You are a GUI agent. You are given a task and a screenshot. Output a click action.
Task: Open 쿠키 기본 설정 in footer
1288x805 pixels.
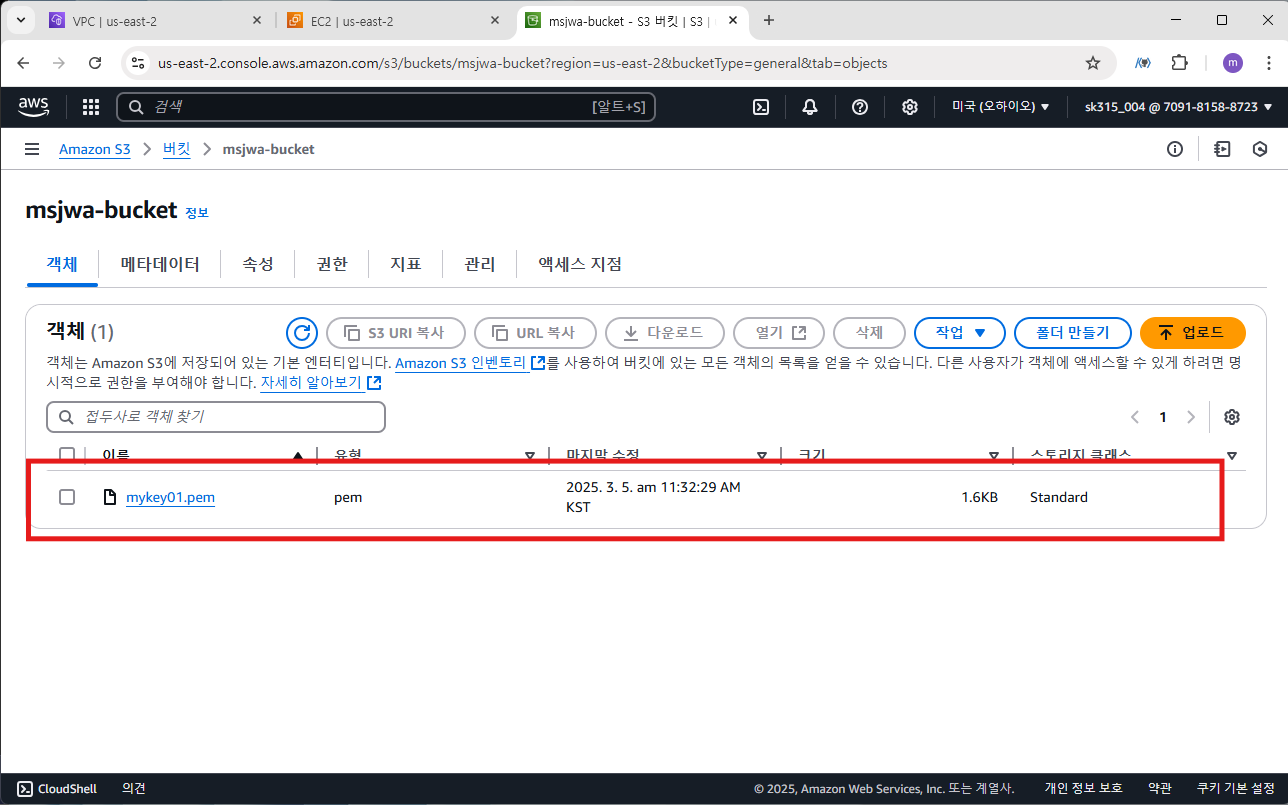1235,789
